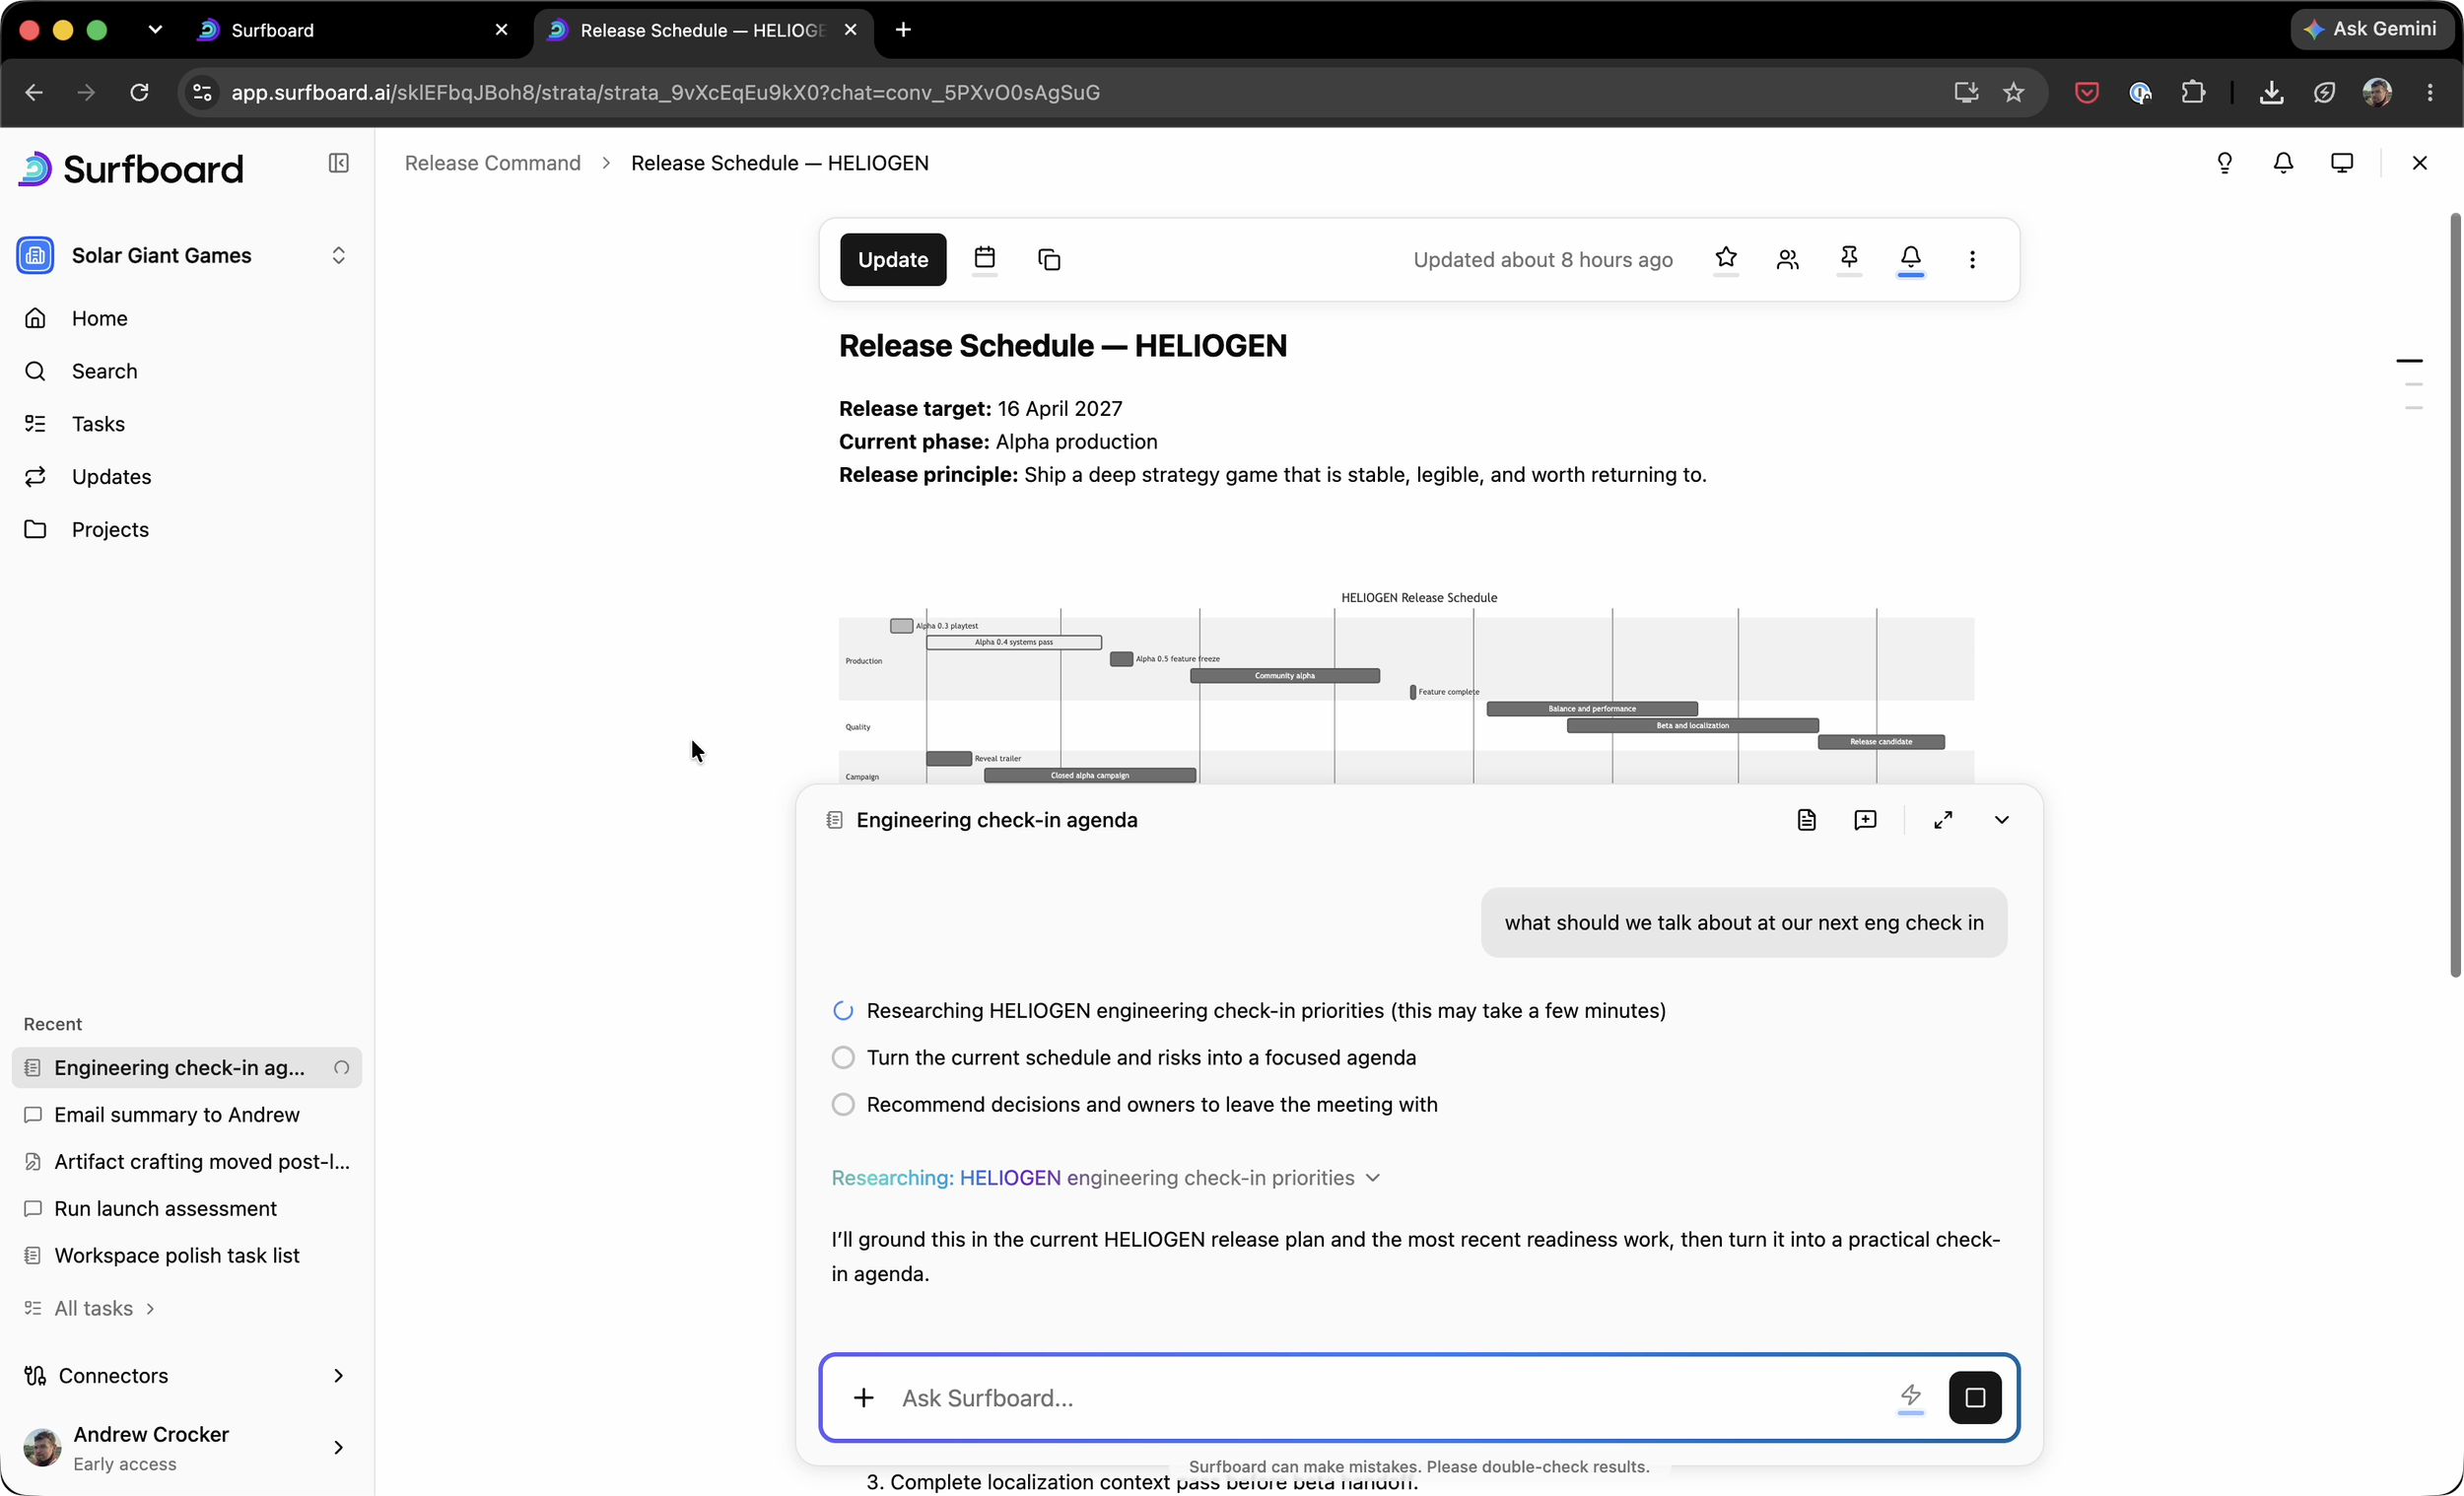Open the Solar Giant Games workspace switcher

point(186,256)
